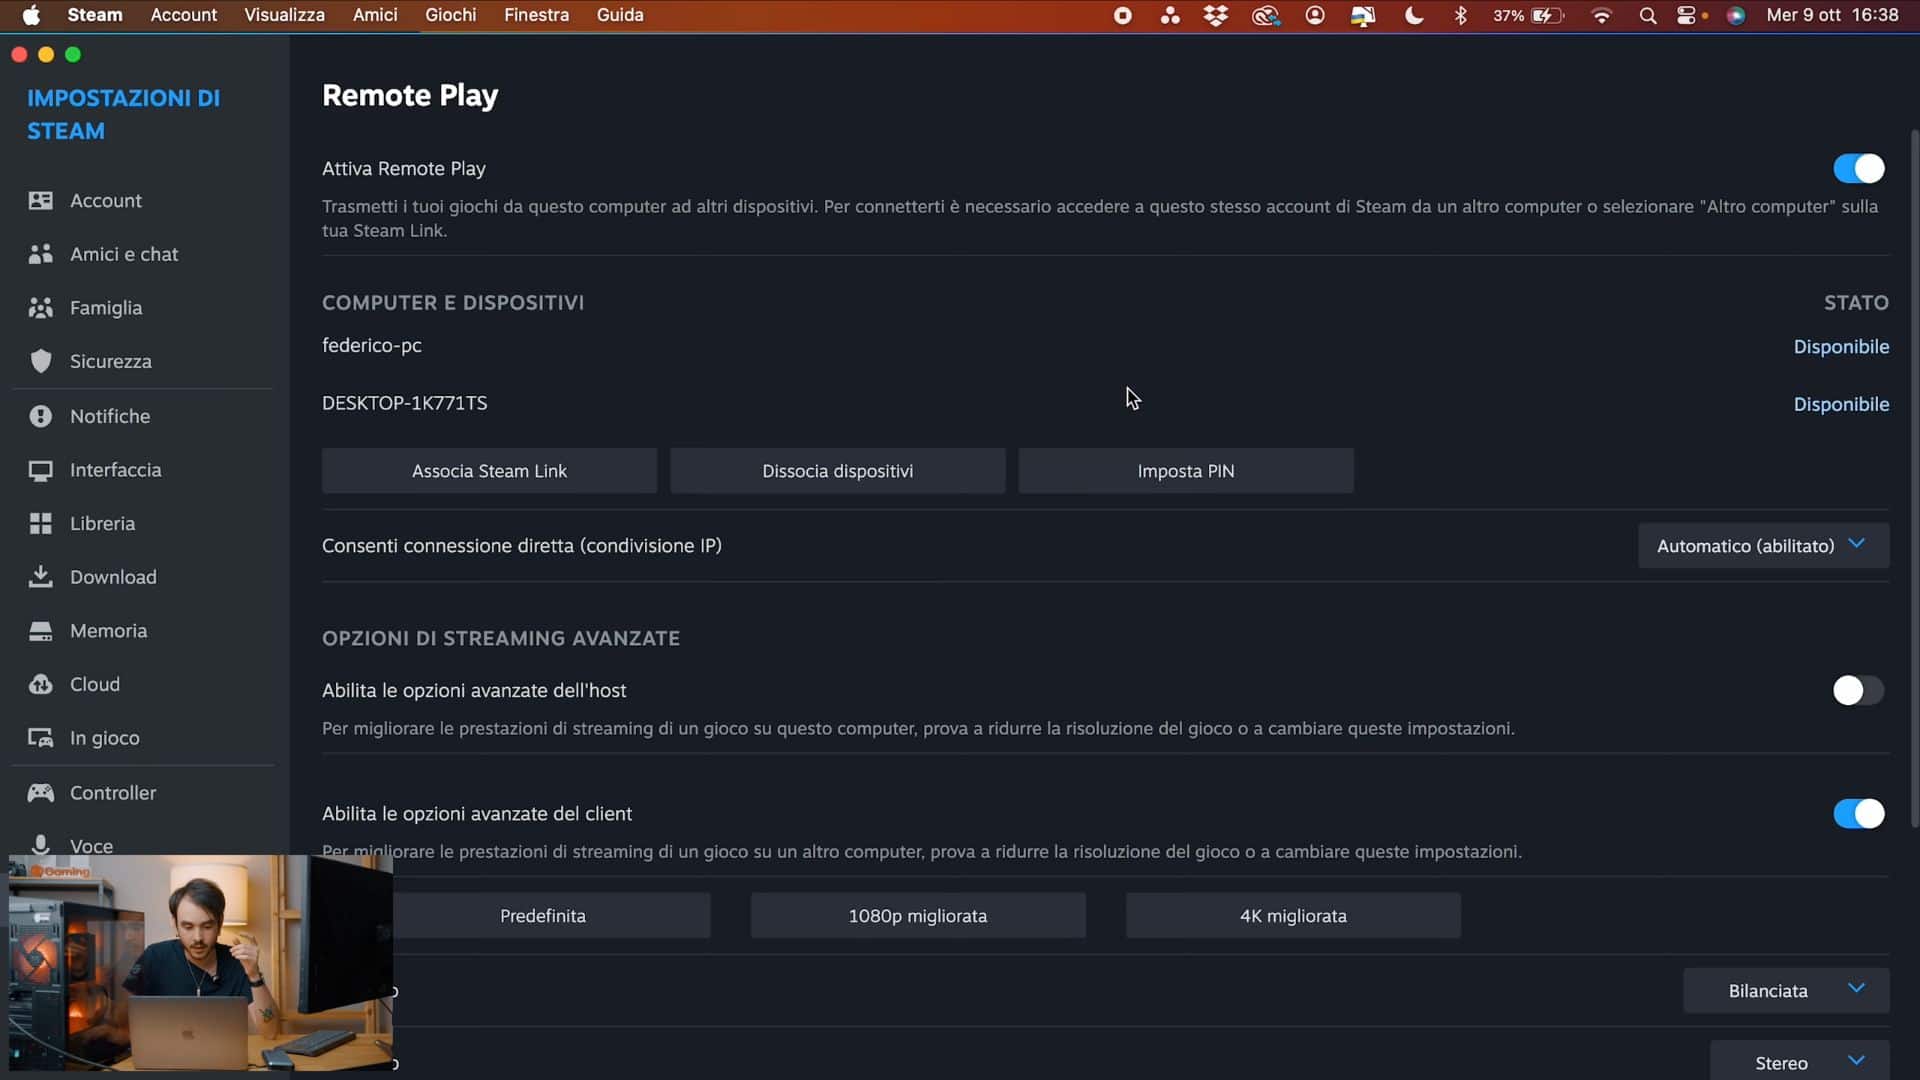Click the Amici e chat people icon
Screen dimensions: 1920x1080
pos(40,254)
